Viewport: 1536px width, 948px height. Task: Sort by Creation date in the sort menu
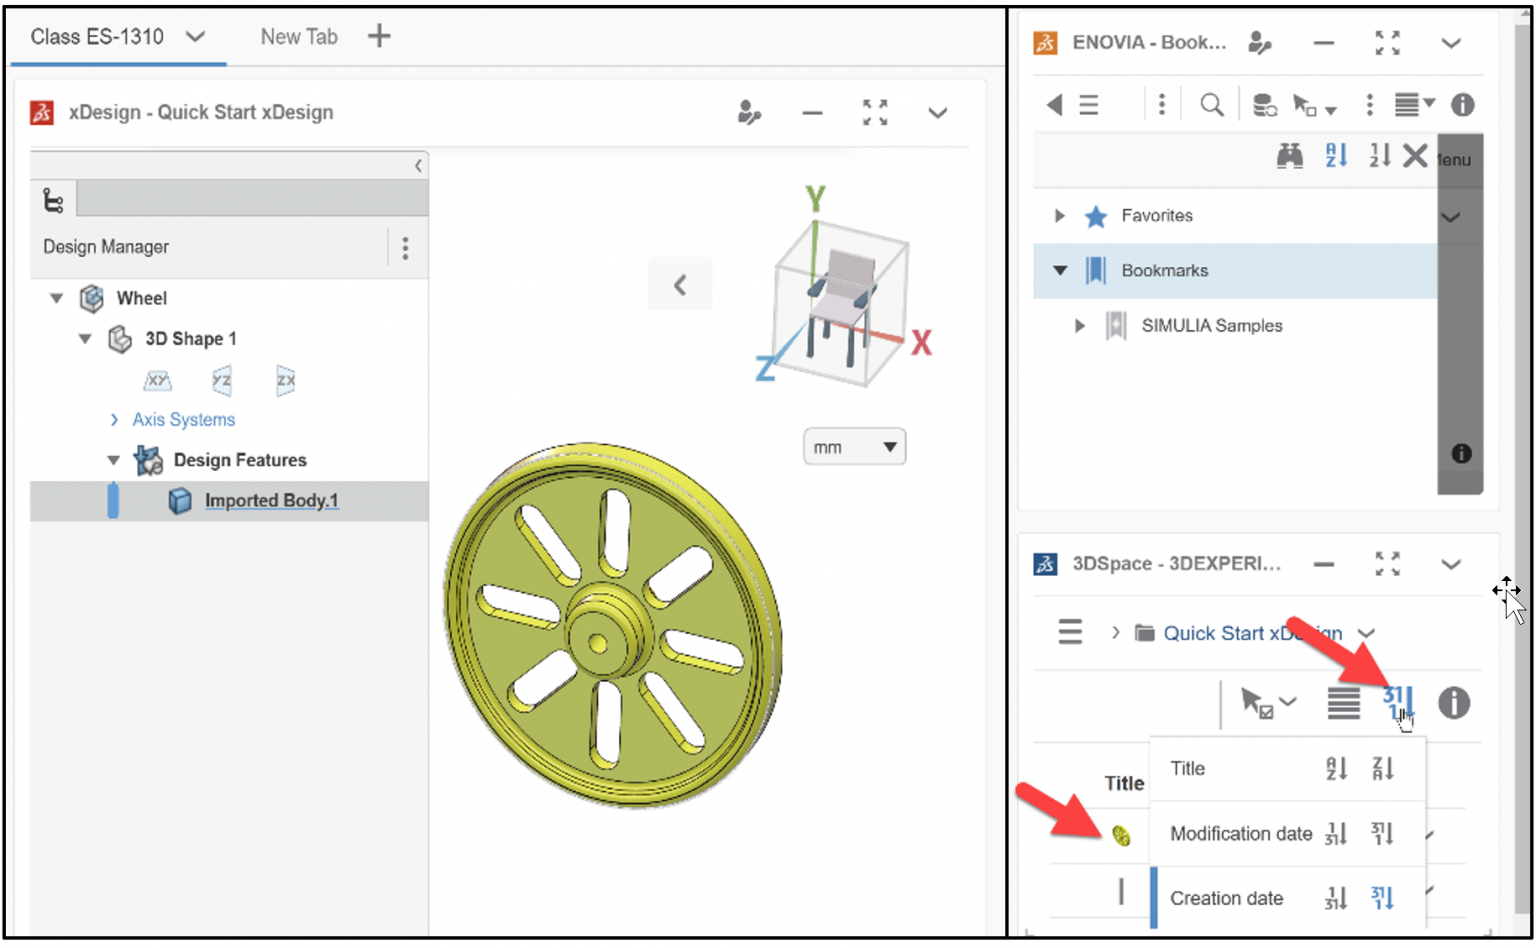point(1227,898)
